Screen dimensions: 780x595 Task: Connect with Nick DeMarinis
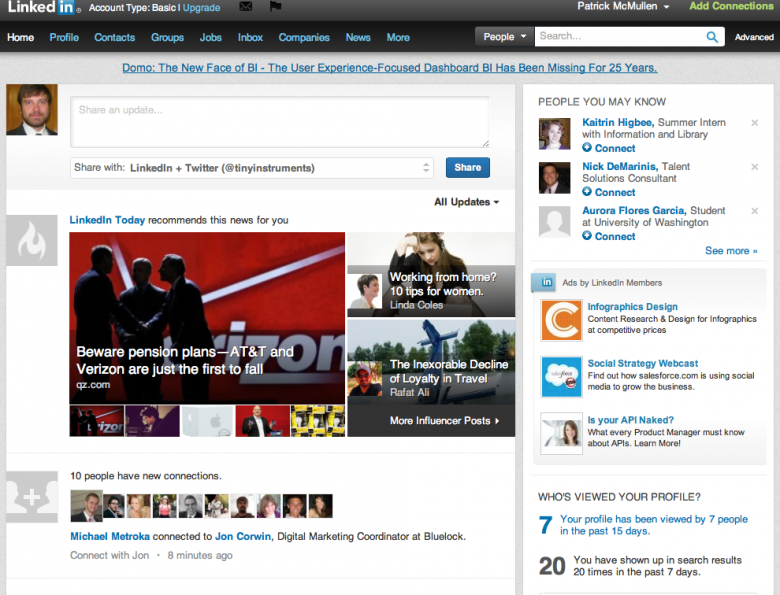[609, 192]
